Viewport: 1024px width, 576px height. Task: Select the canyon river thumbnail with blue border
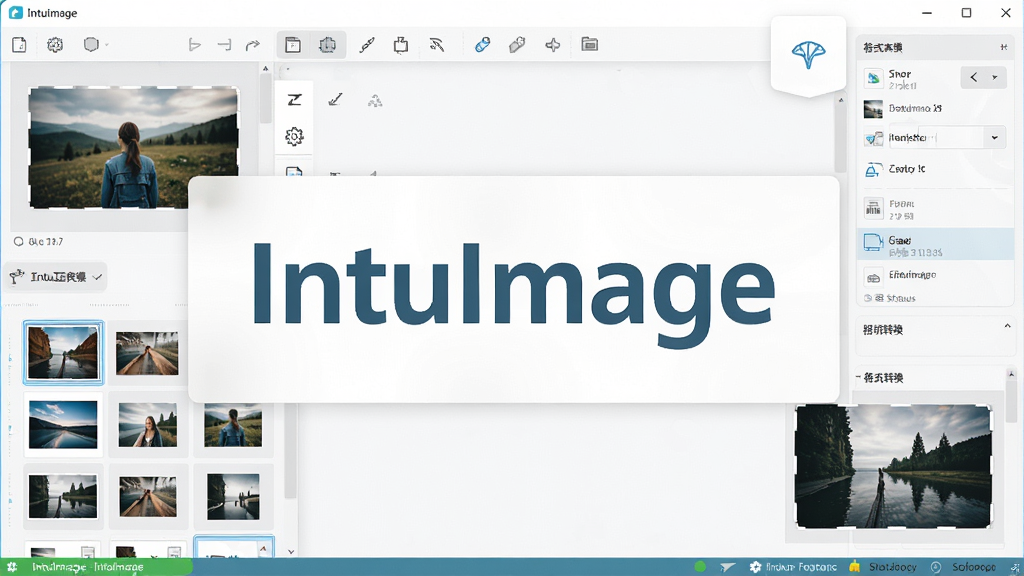pos(63,353)
